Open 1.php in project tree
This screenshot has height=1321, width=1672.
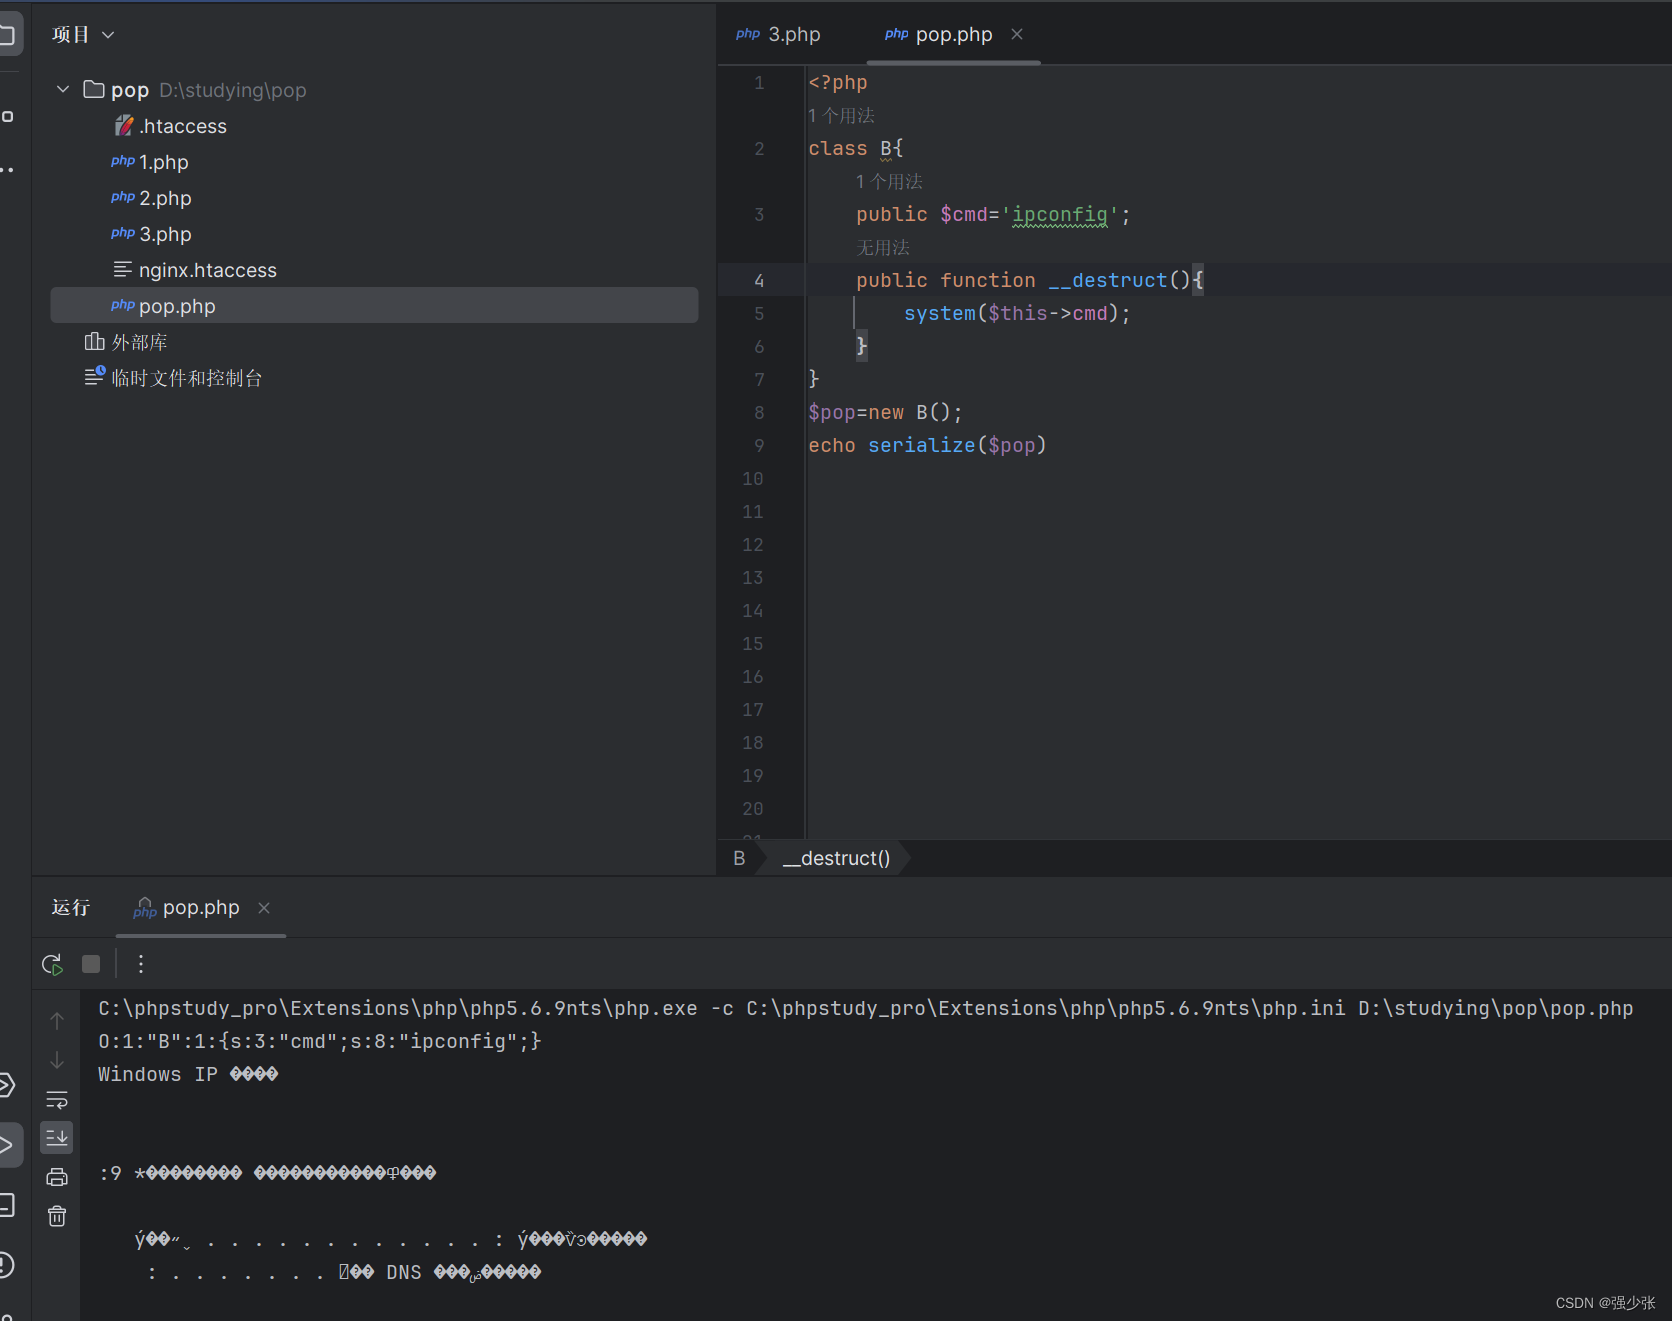coord(150,162)
